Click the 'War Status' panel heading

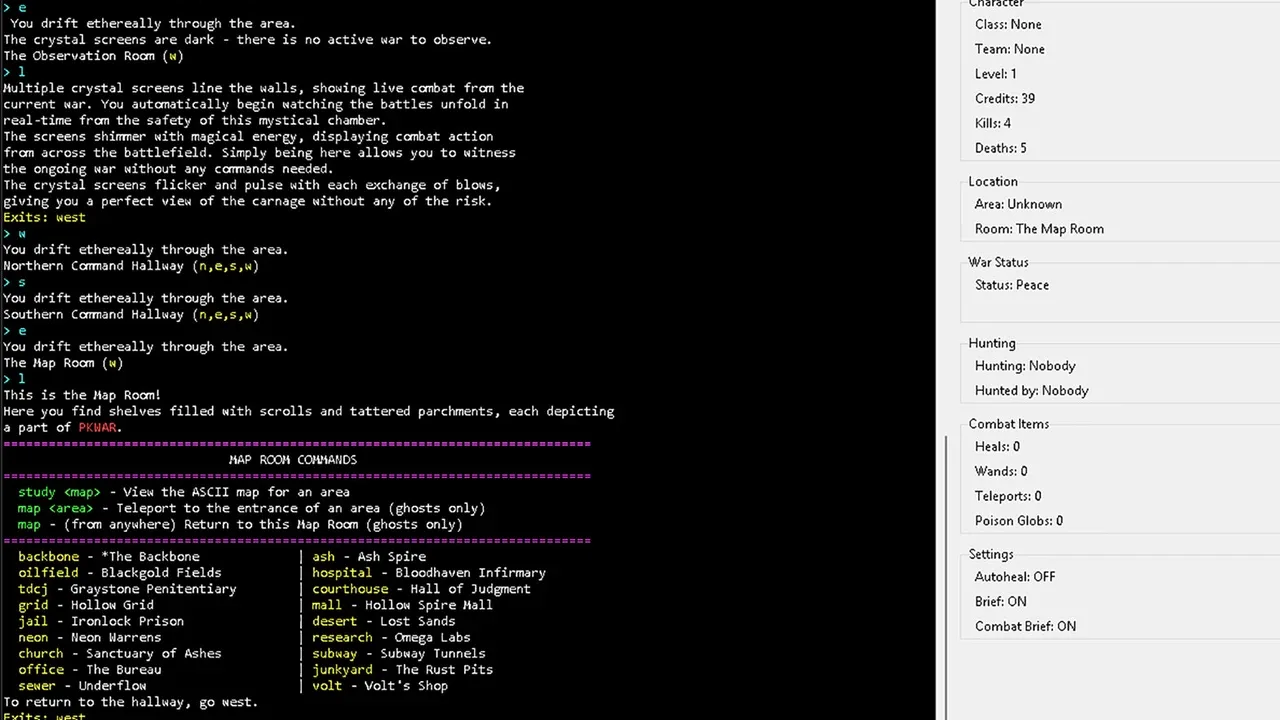pos(998,262)
